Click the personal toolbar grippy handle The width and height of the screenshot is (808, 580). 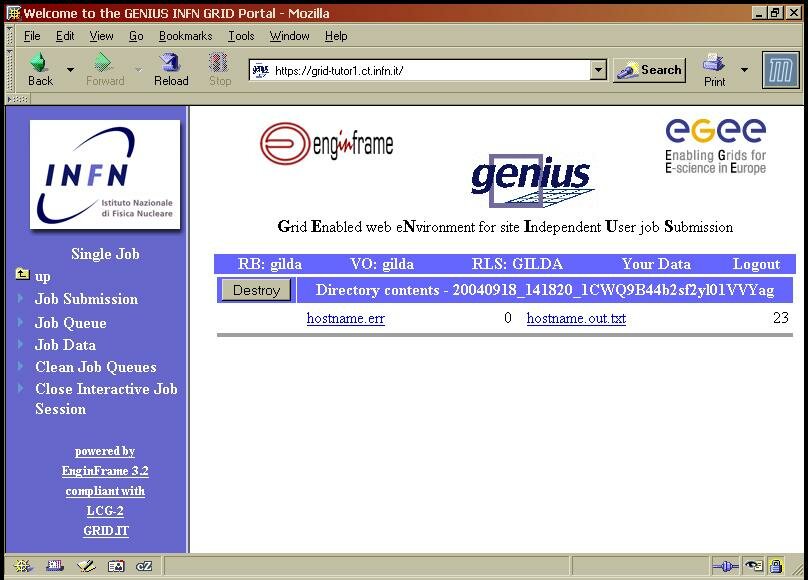17,99
